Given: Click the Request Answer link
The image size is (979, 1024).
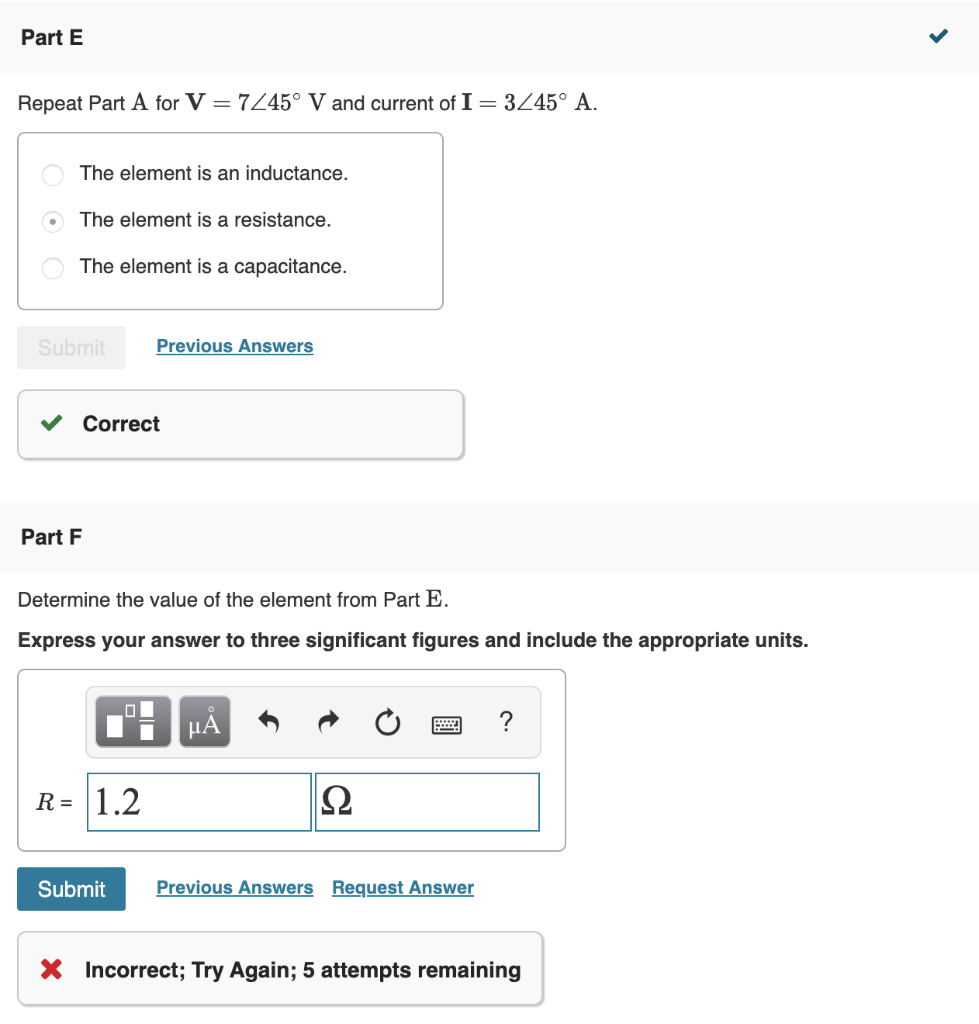Looking at the screenshot, I should (x=402, y=887).
